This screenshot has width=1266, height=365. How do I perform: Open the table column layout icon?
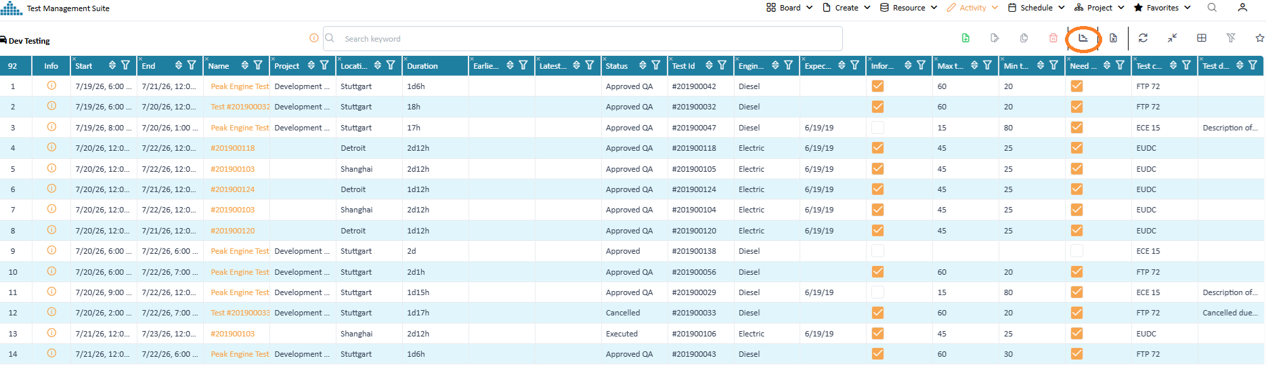(1202, 38)
